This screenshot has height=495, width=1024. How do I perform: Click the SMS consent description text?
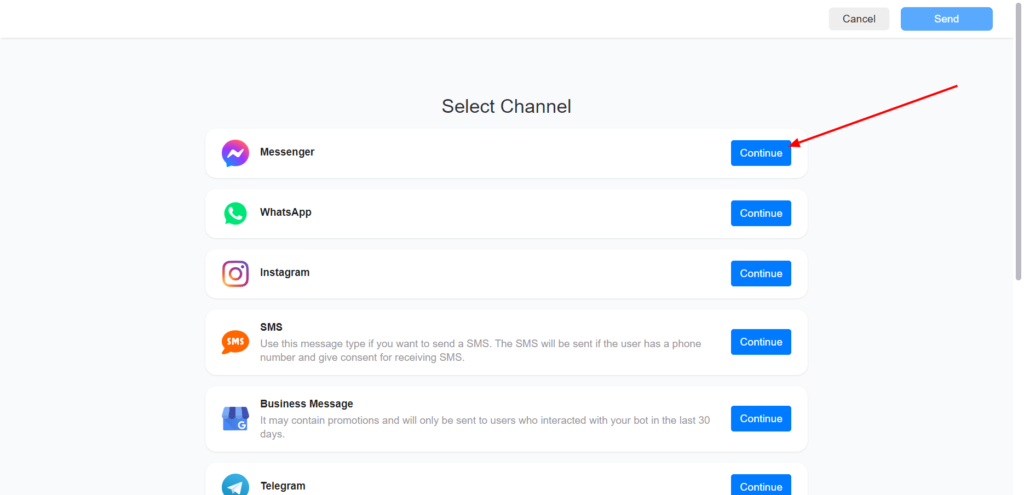pyautogui.click(x=481, y=351)
